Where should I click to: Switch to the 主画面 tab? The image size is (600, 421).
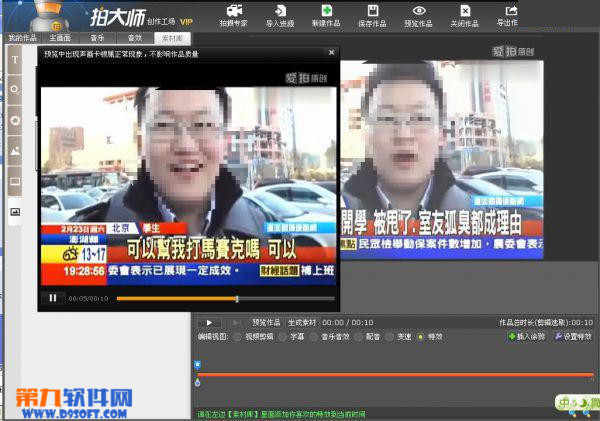pyautogui.click(x=60, y=38)
